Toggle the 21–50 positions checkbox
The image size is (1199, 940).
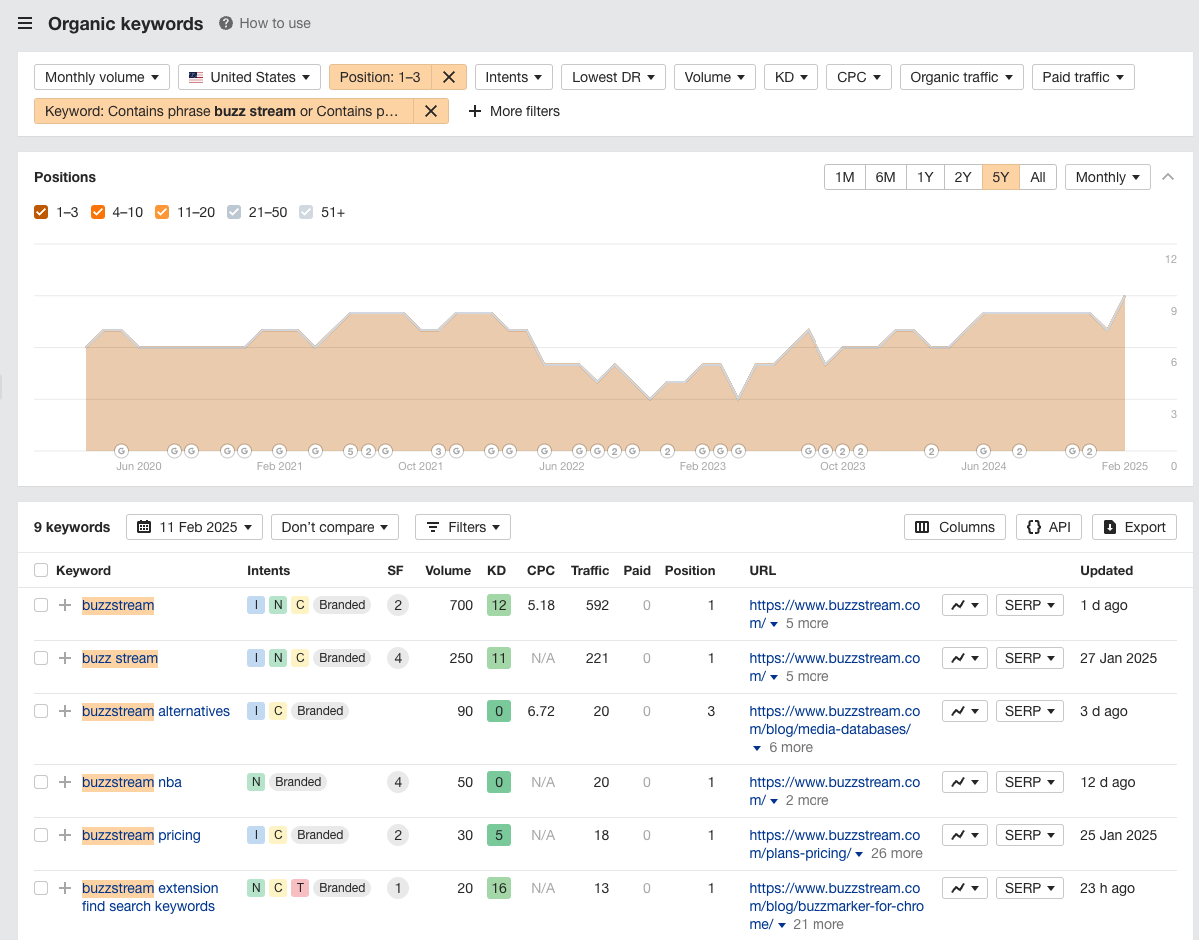234,212
